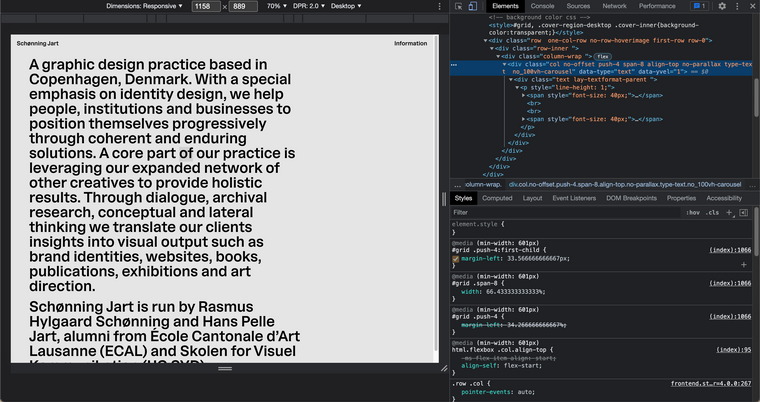Open the 70% zoom dropdown
This screenshot has height=402, width=760.
pyautogui.click(x=275, y=6)
